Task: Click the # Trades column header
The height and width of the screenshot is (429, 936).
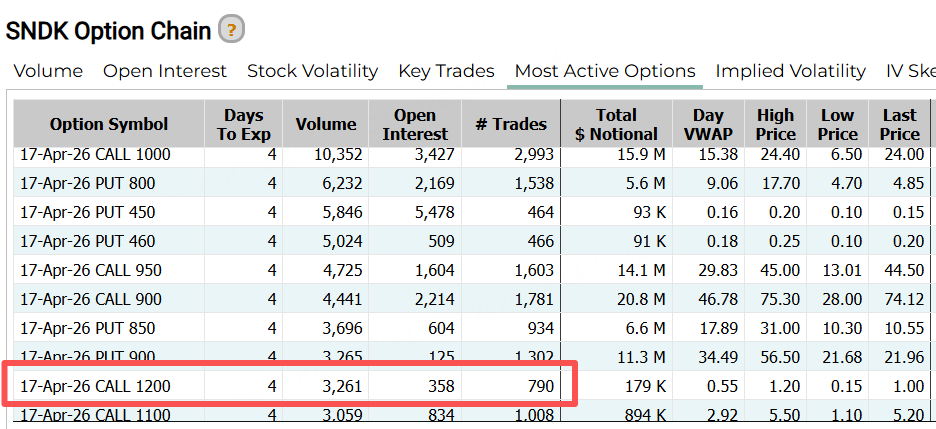Action: tap(511, 124)
